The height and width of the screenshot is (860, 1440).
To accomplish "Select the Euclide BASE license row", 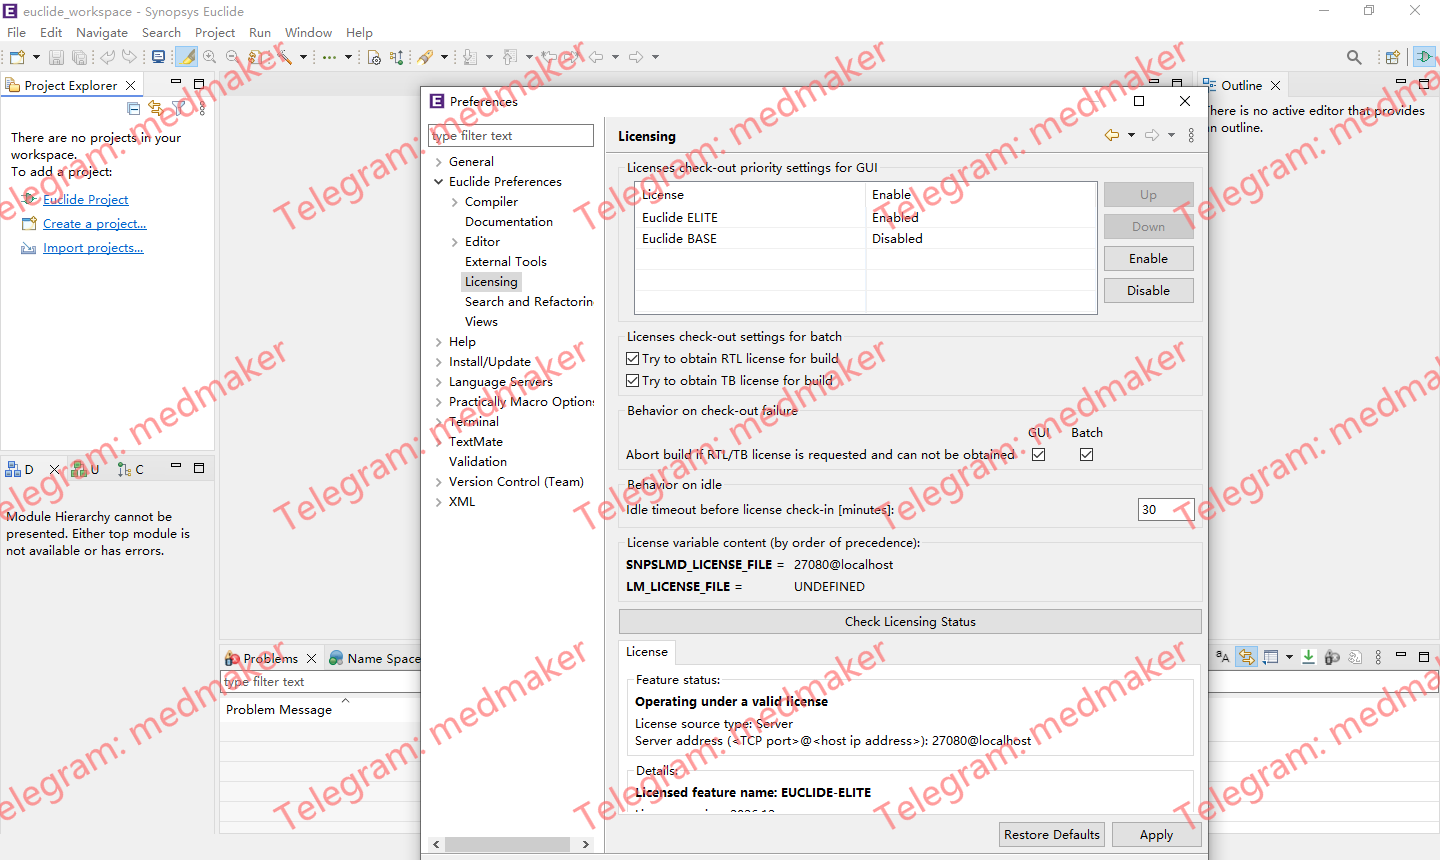I will click(x=866, y=239).
